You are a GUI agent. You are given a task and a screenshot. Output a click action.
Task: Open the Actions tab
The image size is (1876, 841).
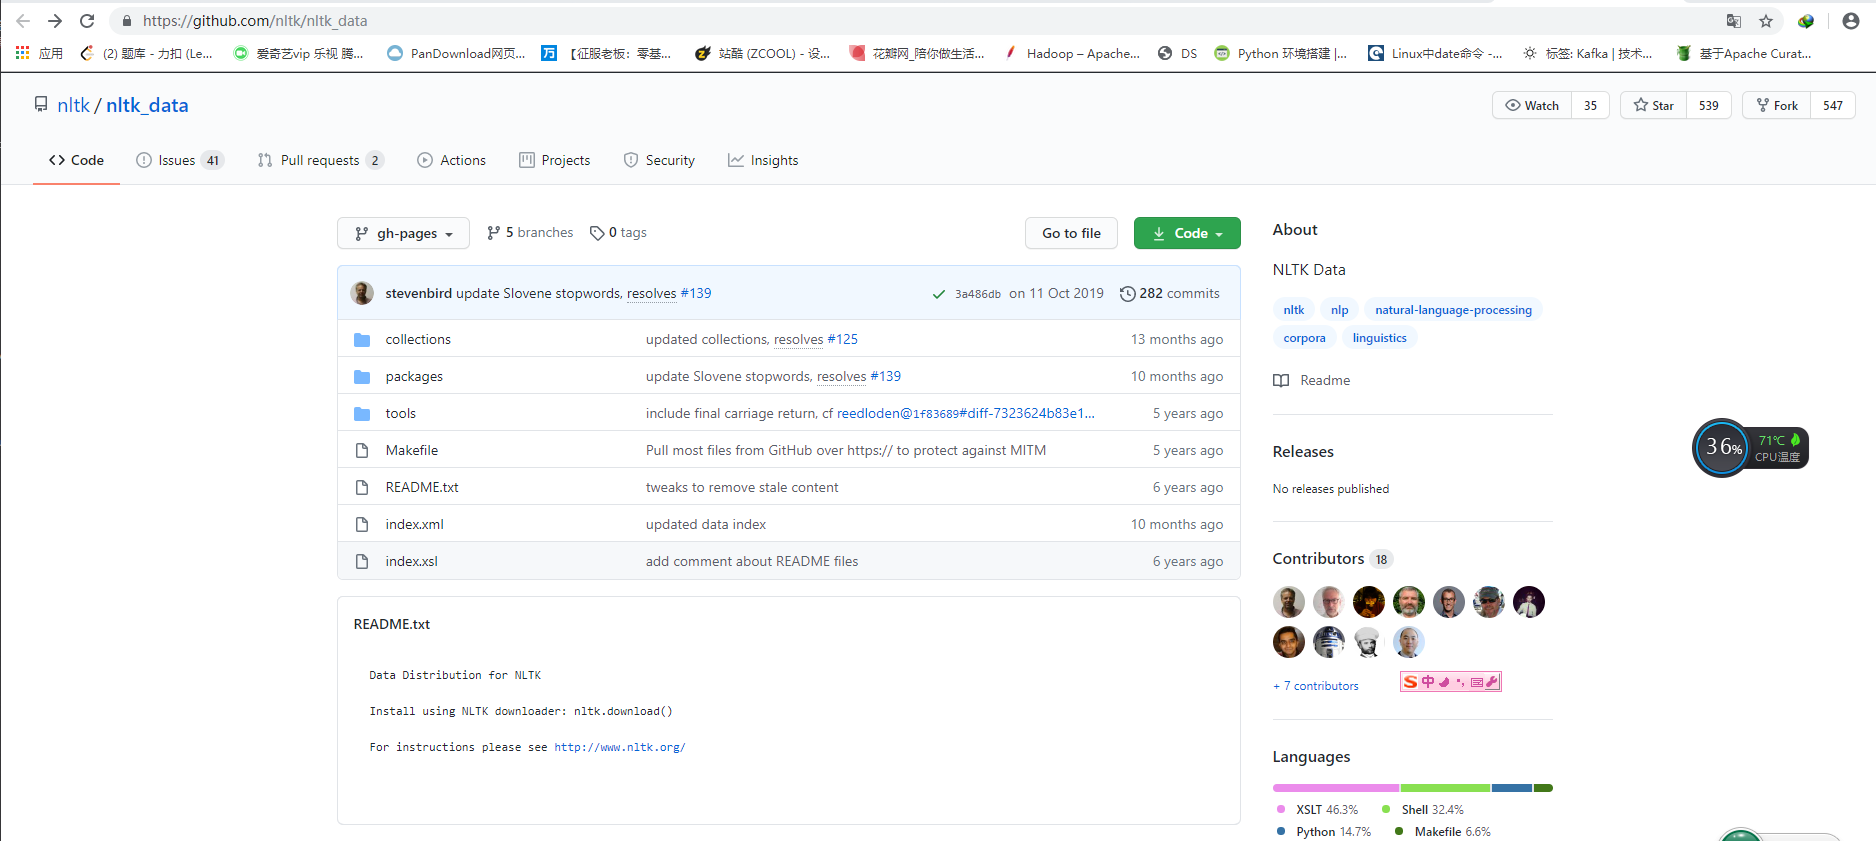[452, 160]
